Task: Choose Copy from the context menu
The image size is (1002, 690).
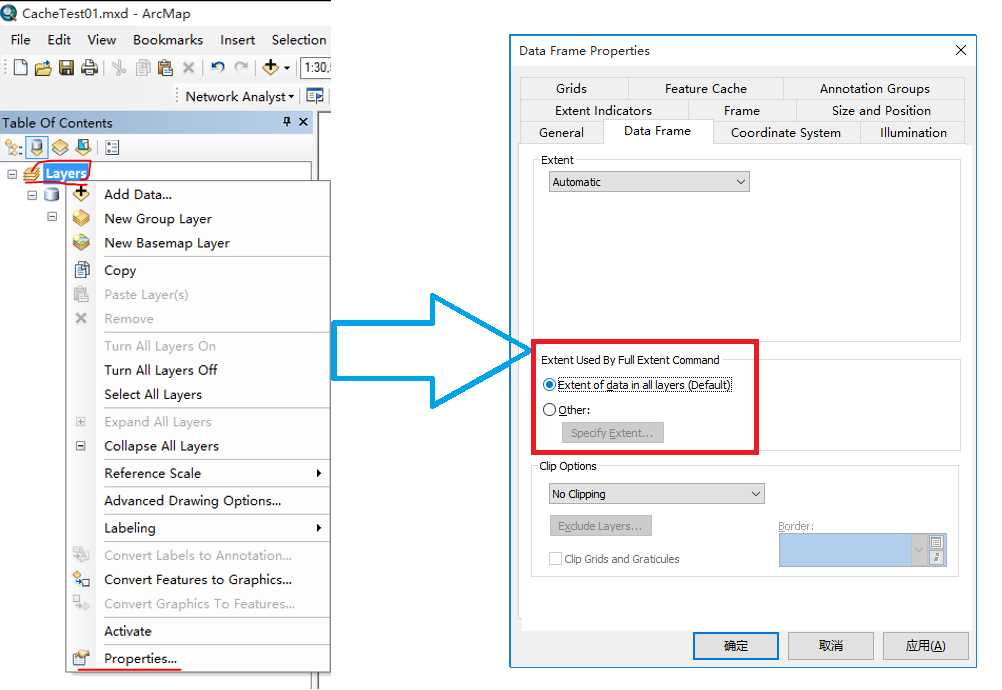Action: (x=198, y=270)
